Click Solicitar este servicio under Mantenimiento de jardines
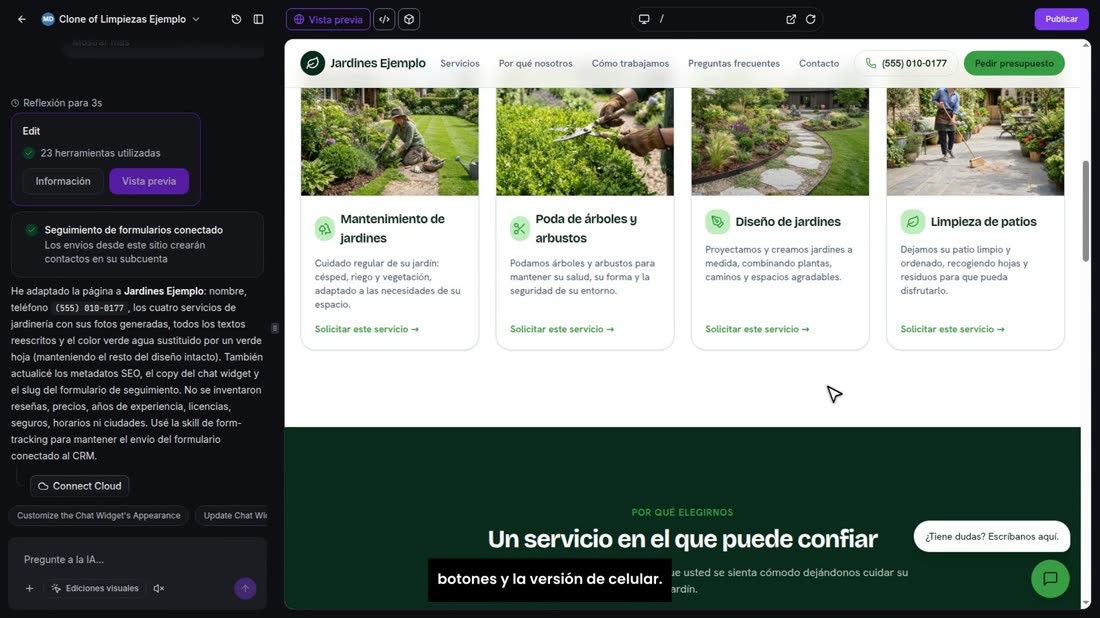The image size is (1100, 618). point(366,329)
